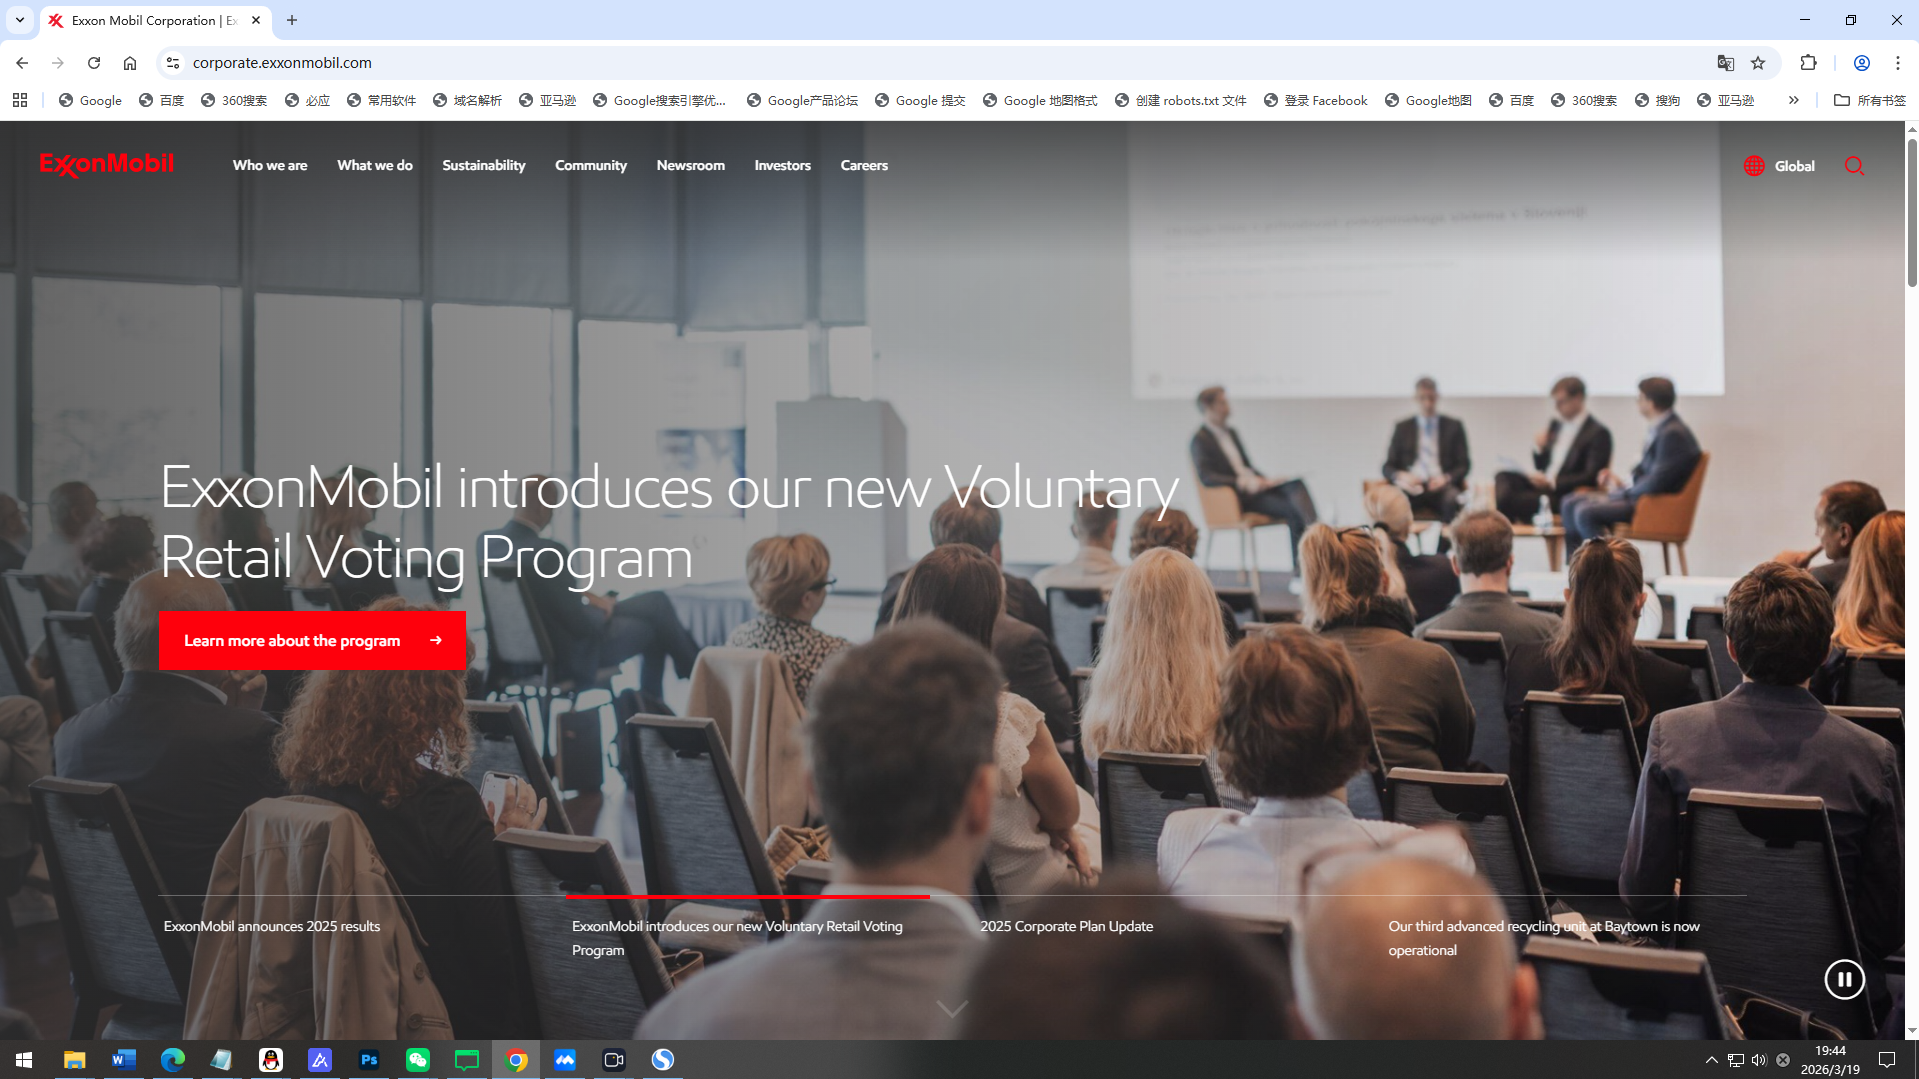Open Microsoft Word from taskbar
1919x1079 pixels.
(x=124, y=1059)
